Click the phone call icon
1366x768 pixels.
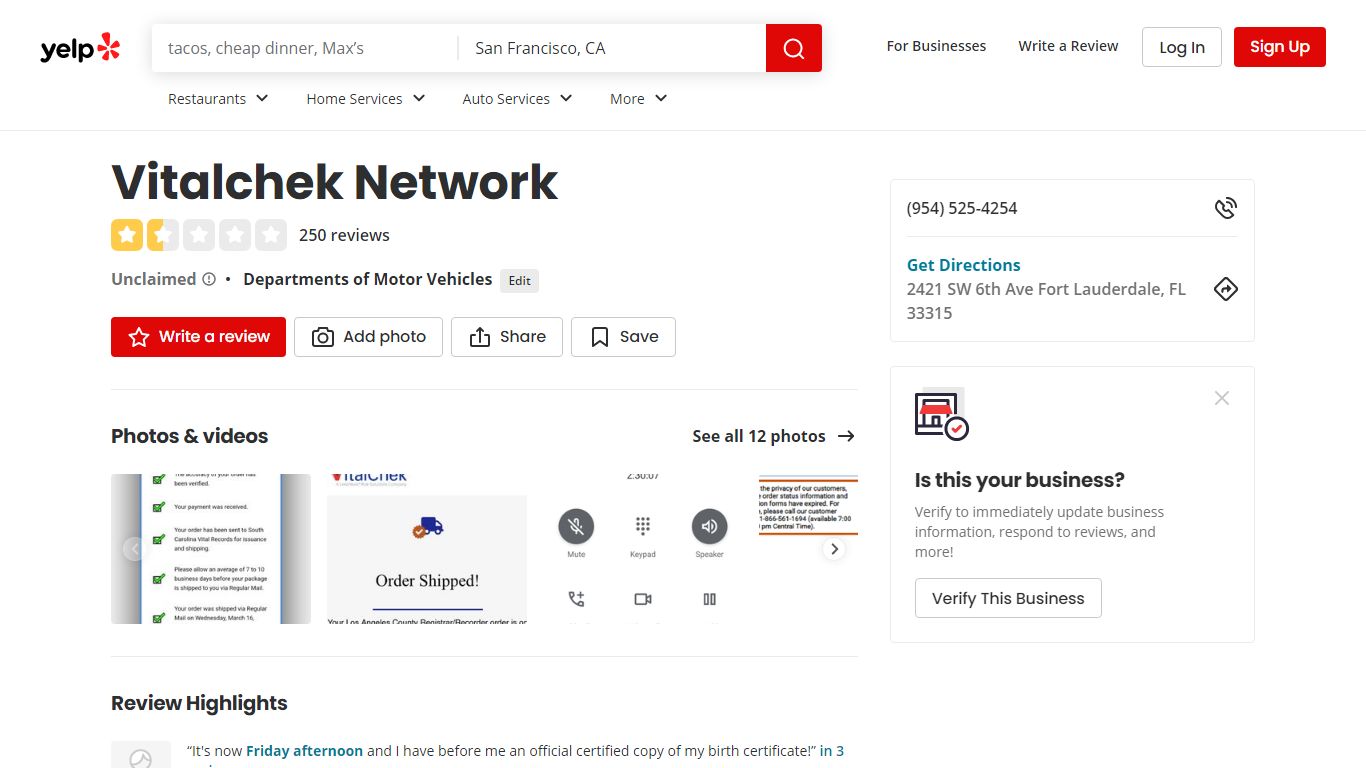(x=1225, y=208)
